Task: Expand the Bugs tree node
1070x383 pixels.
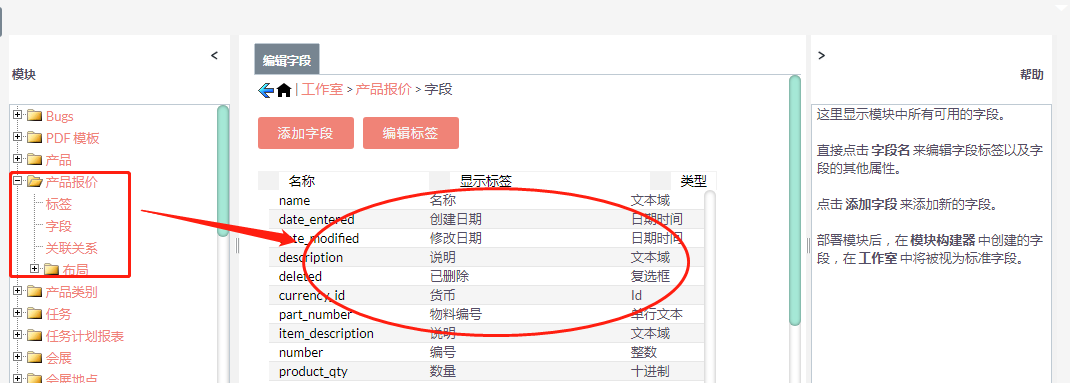Action: point(18,116)
